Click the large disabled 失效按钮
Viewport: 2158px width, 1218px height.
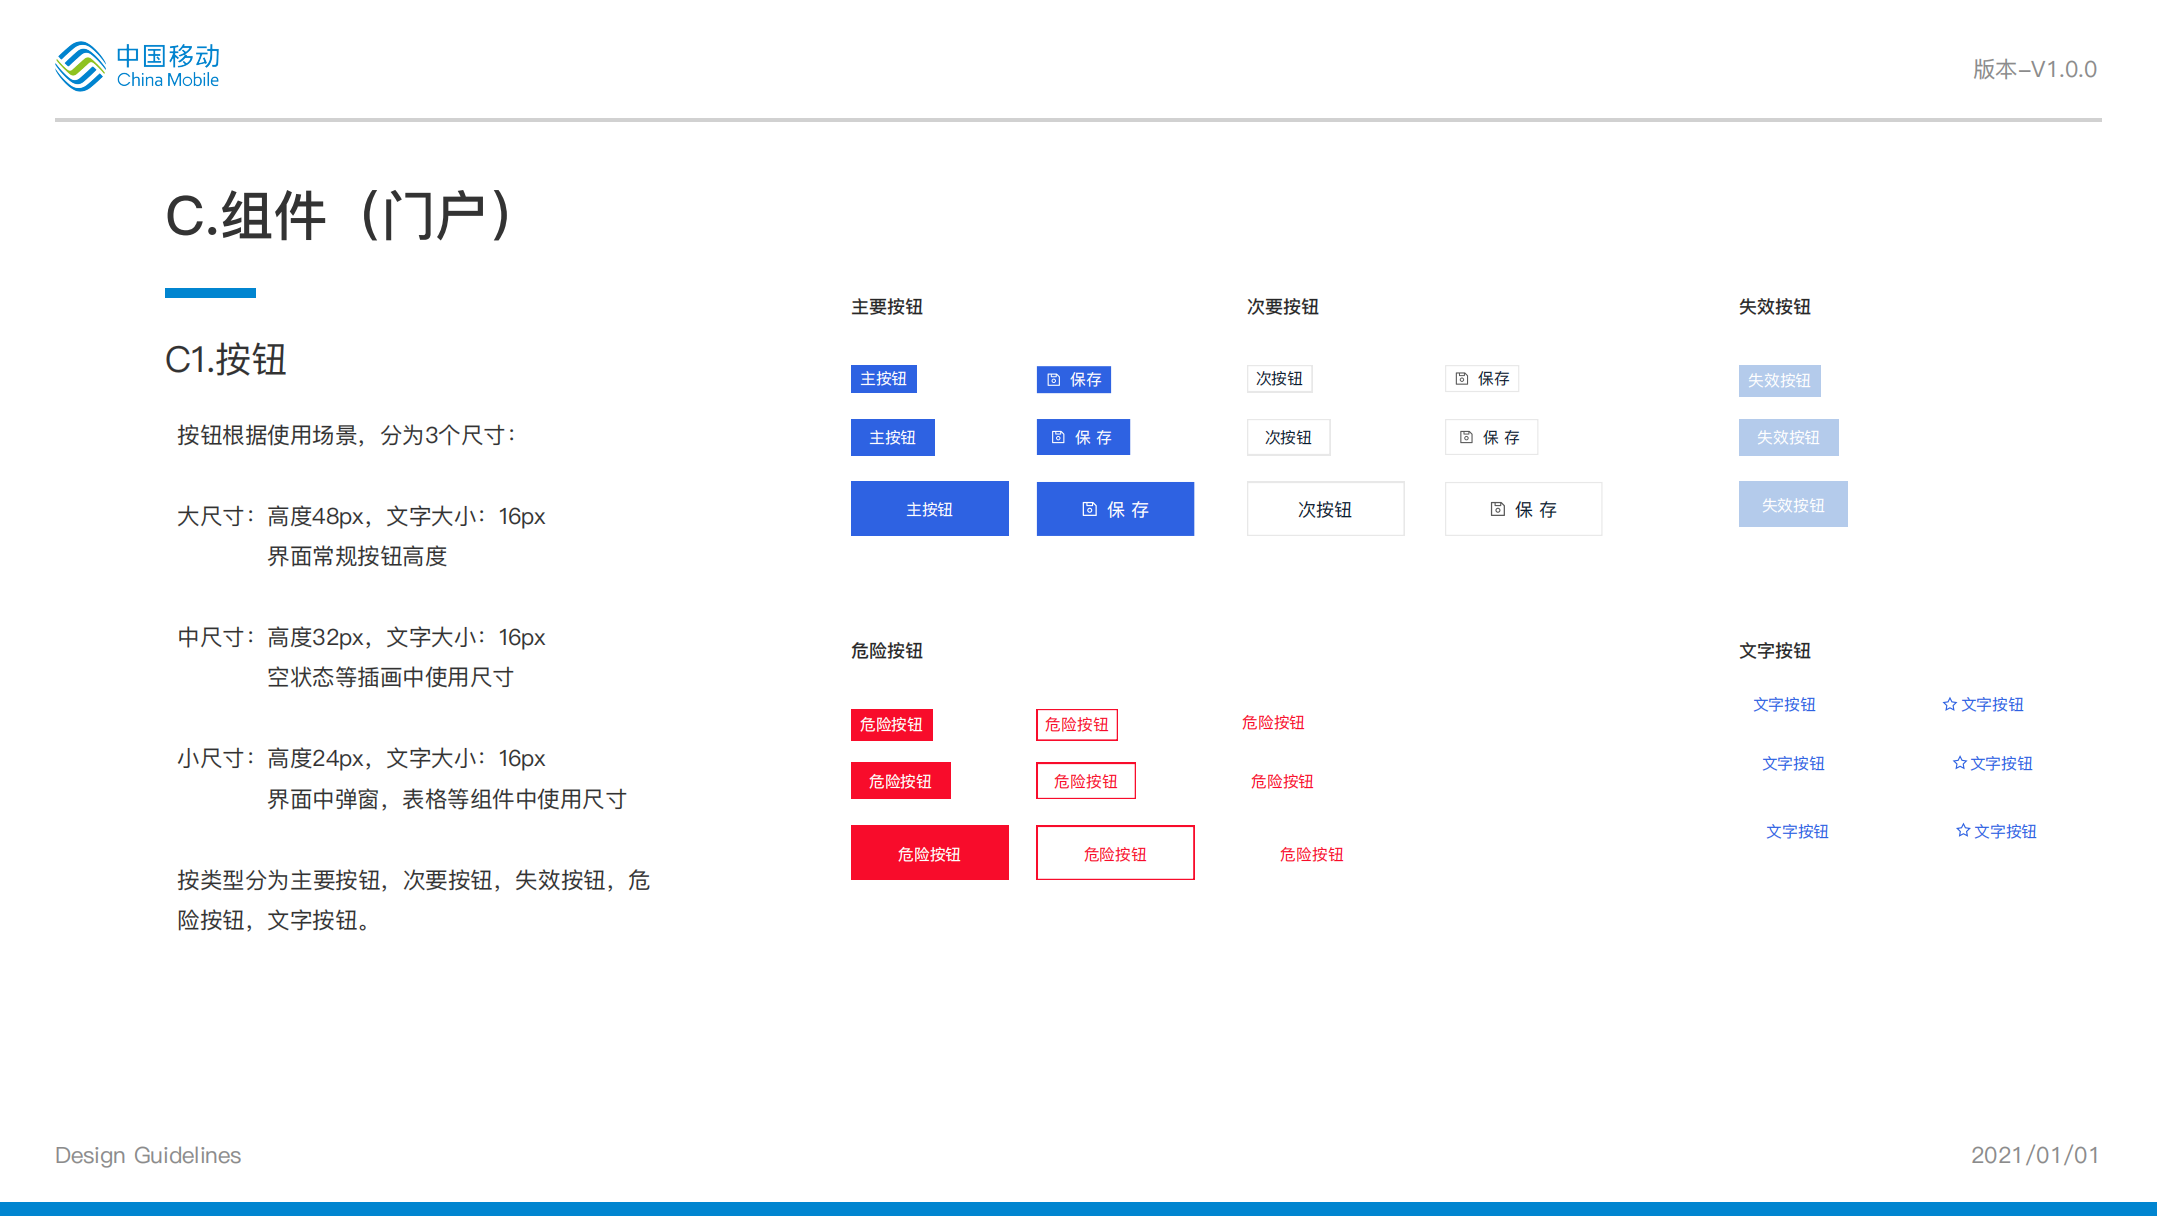[x=1792, y=505]
